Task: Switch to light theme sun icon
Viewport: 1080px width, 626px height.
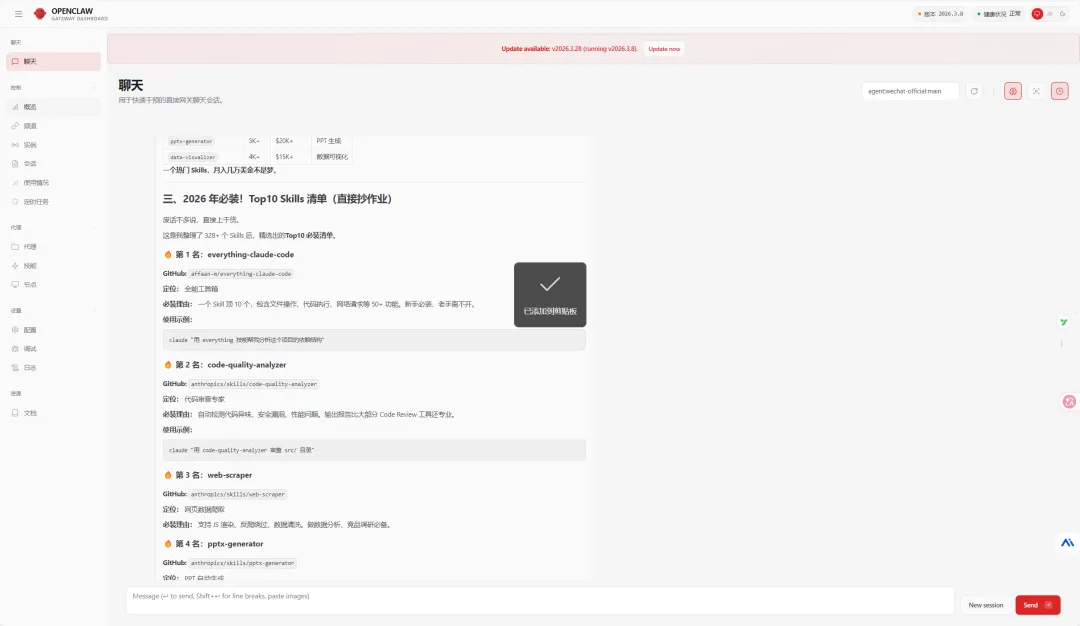Action: point(1050,14)
